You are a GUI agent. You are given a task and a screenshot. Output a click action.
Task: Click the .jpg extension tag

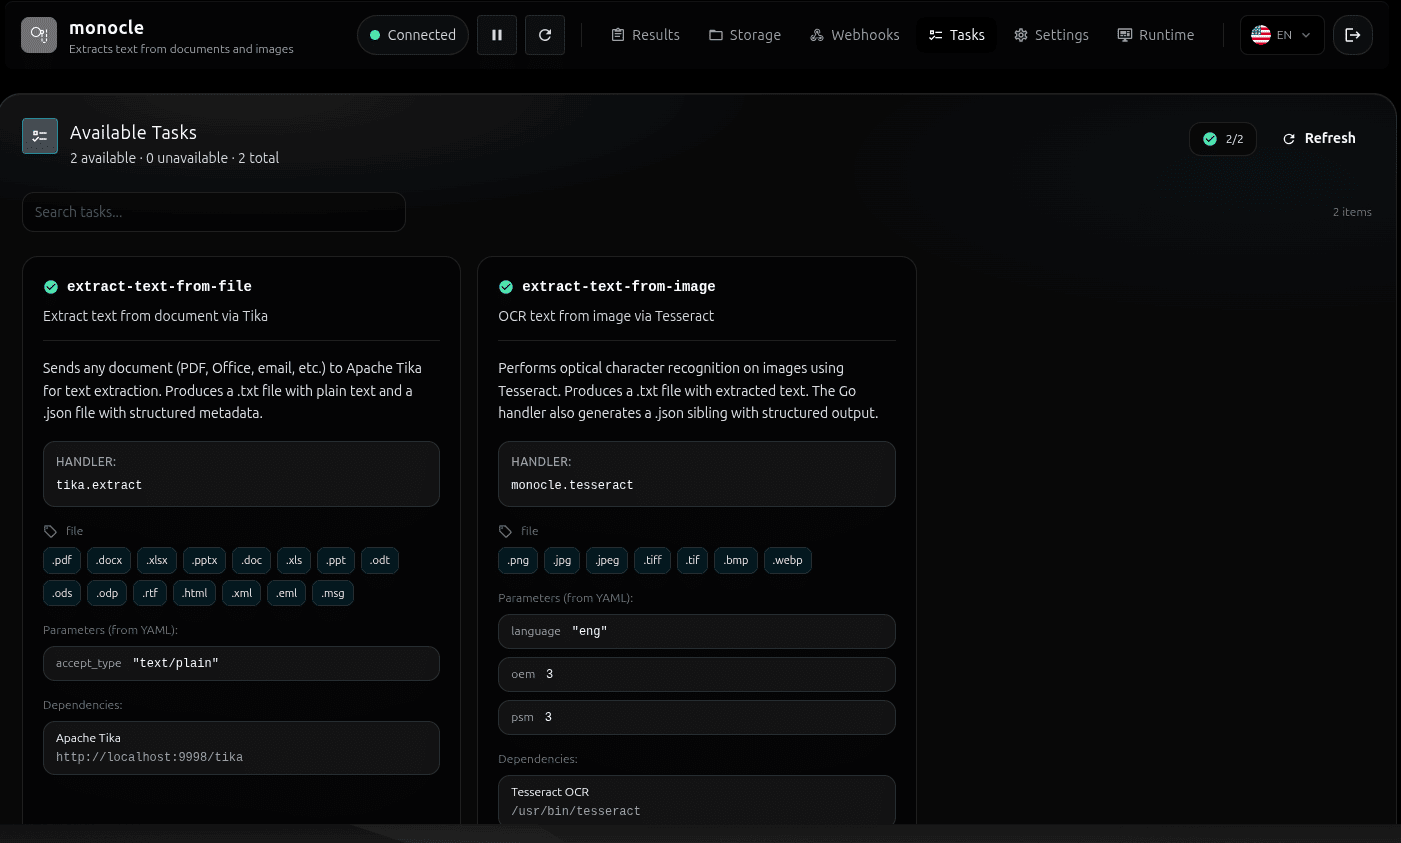[x=562, y=561]
